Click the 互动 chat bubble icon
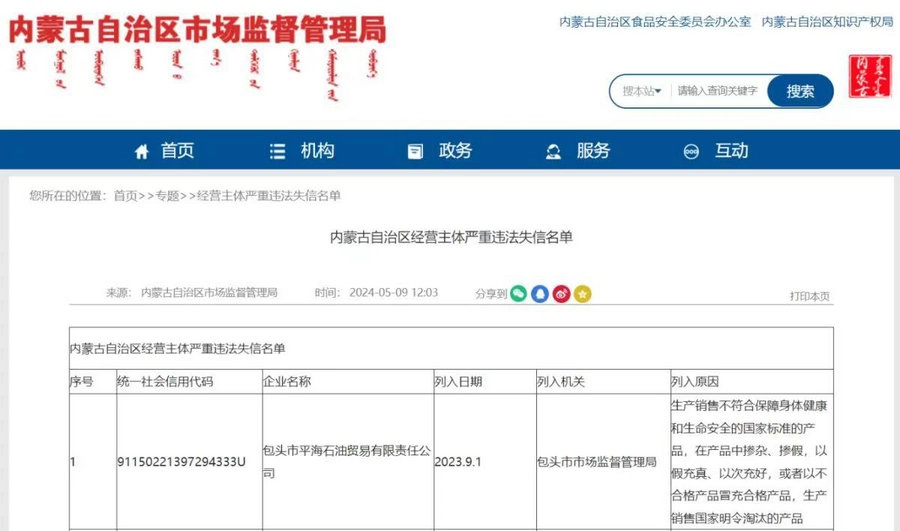This screenshot has width=900, height=531. [x=690, y=152]
